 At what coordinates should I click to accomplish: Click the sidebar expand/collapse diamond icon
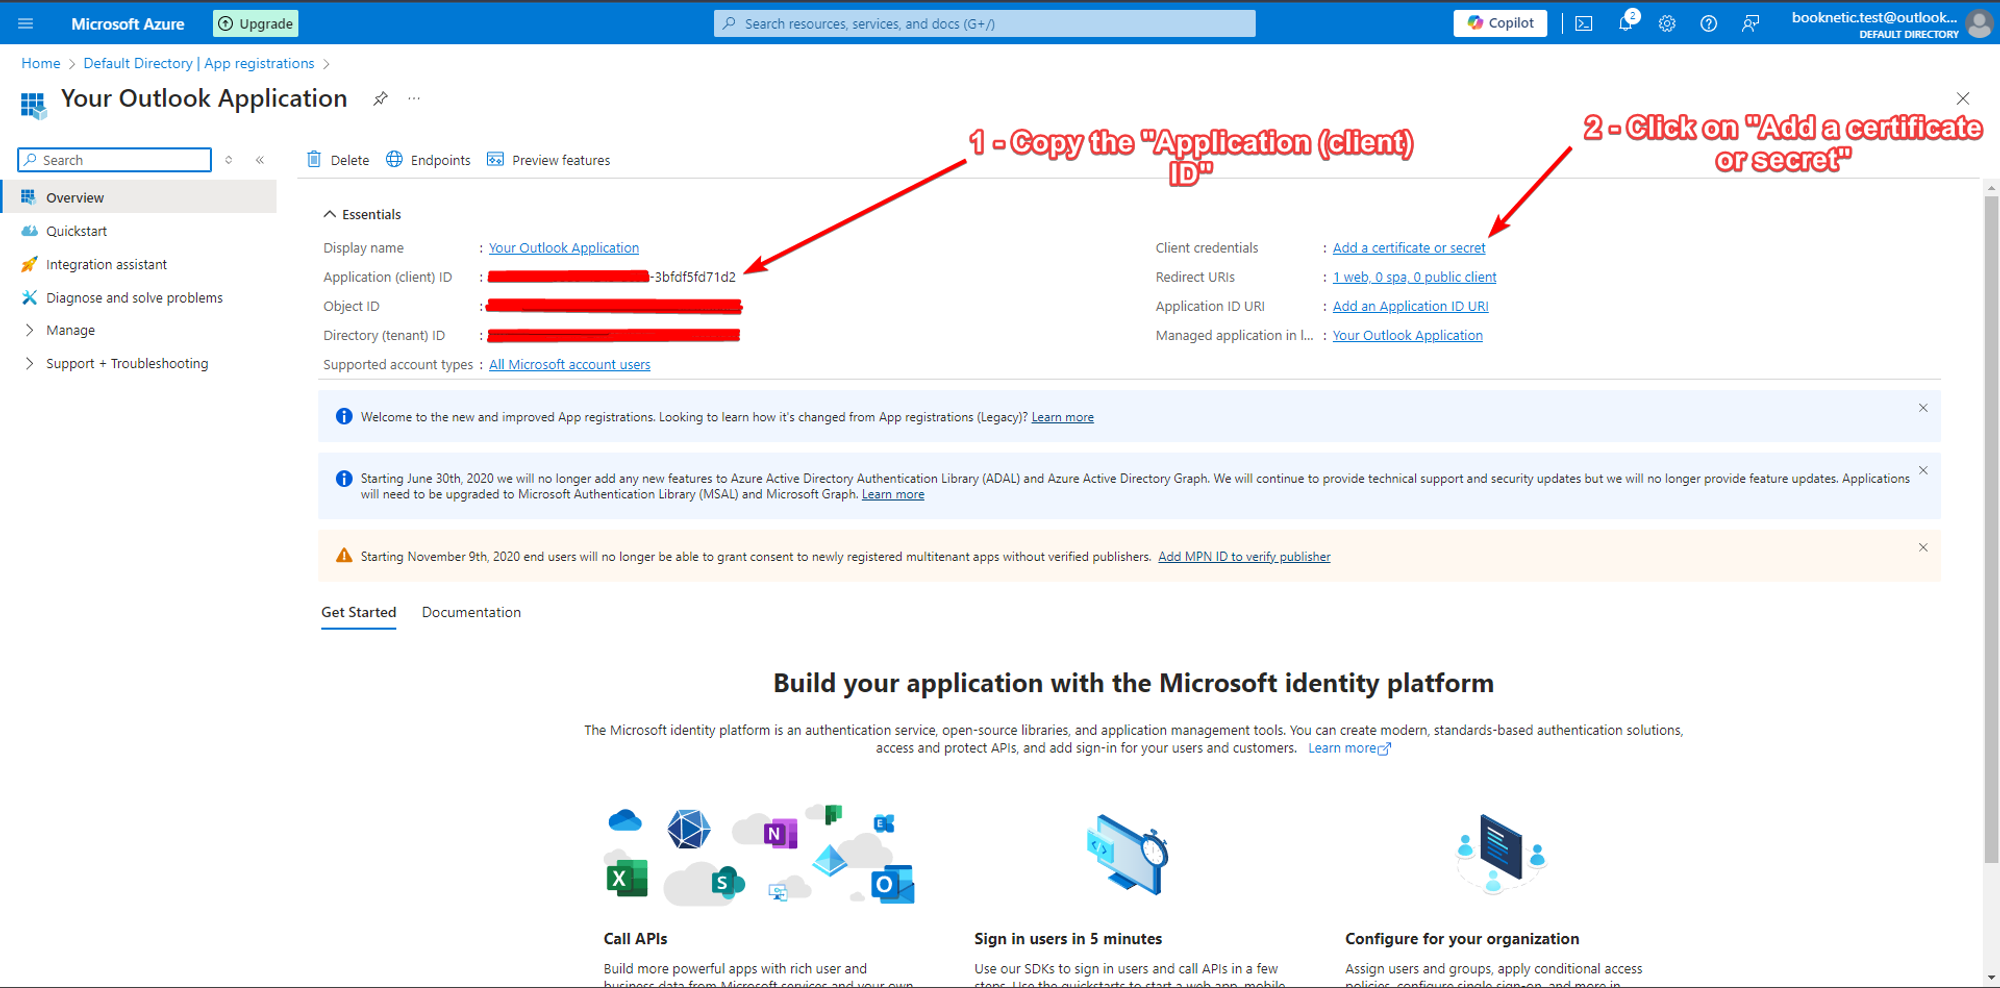point(229,160)
